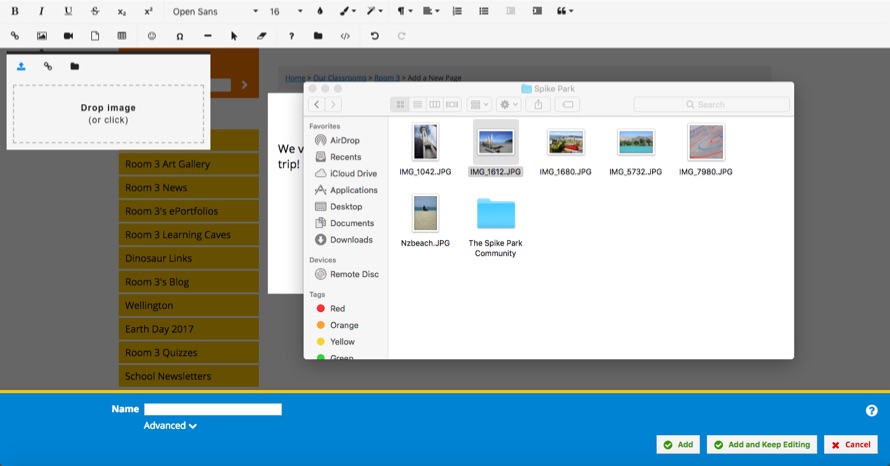Select the eraser clear formatting icon
The image size is (890, 466).
(x=262, y=36)
